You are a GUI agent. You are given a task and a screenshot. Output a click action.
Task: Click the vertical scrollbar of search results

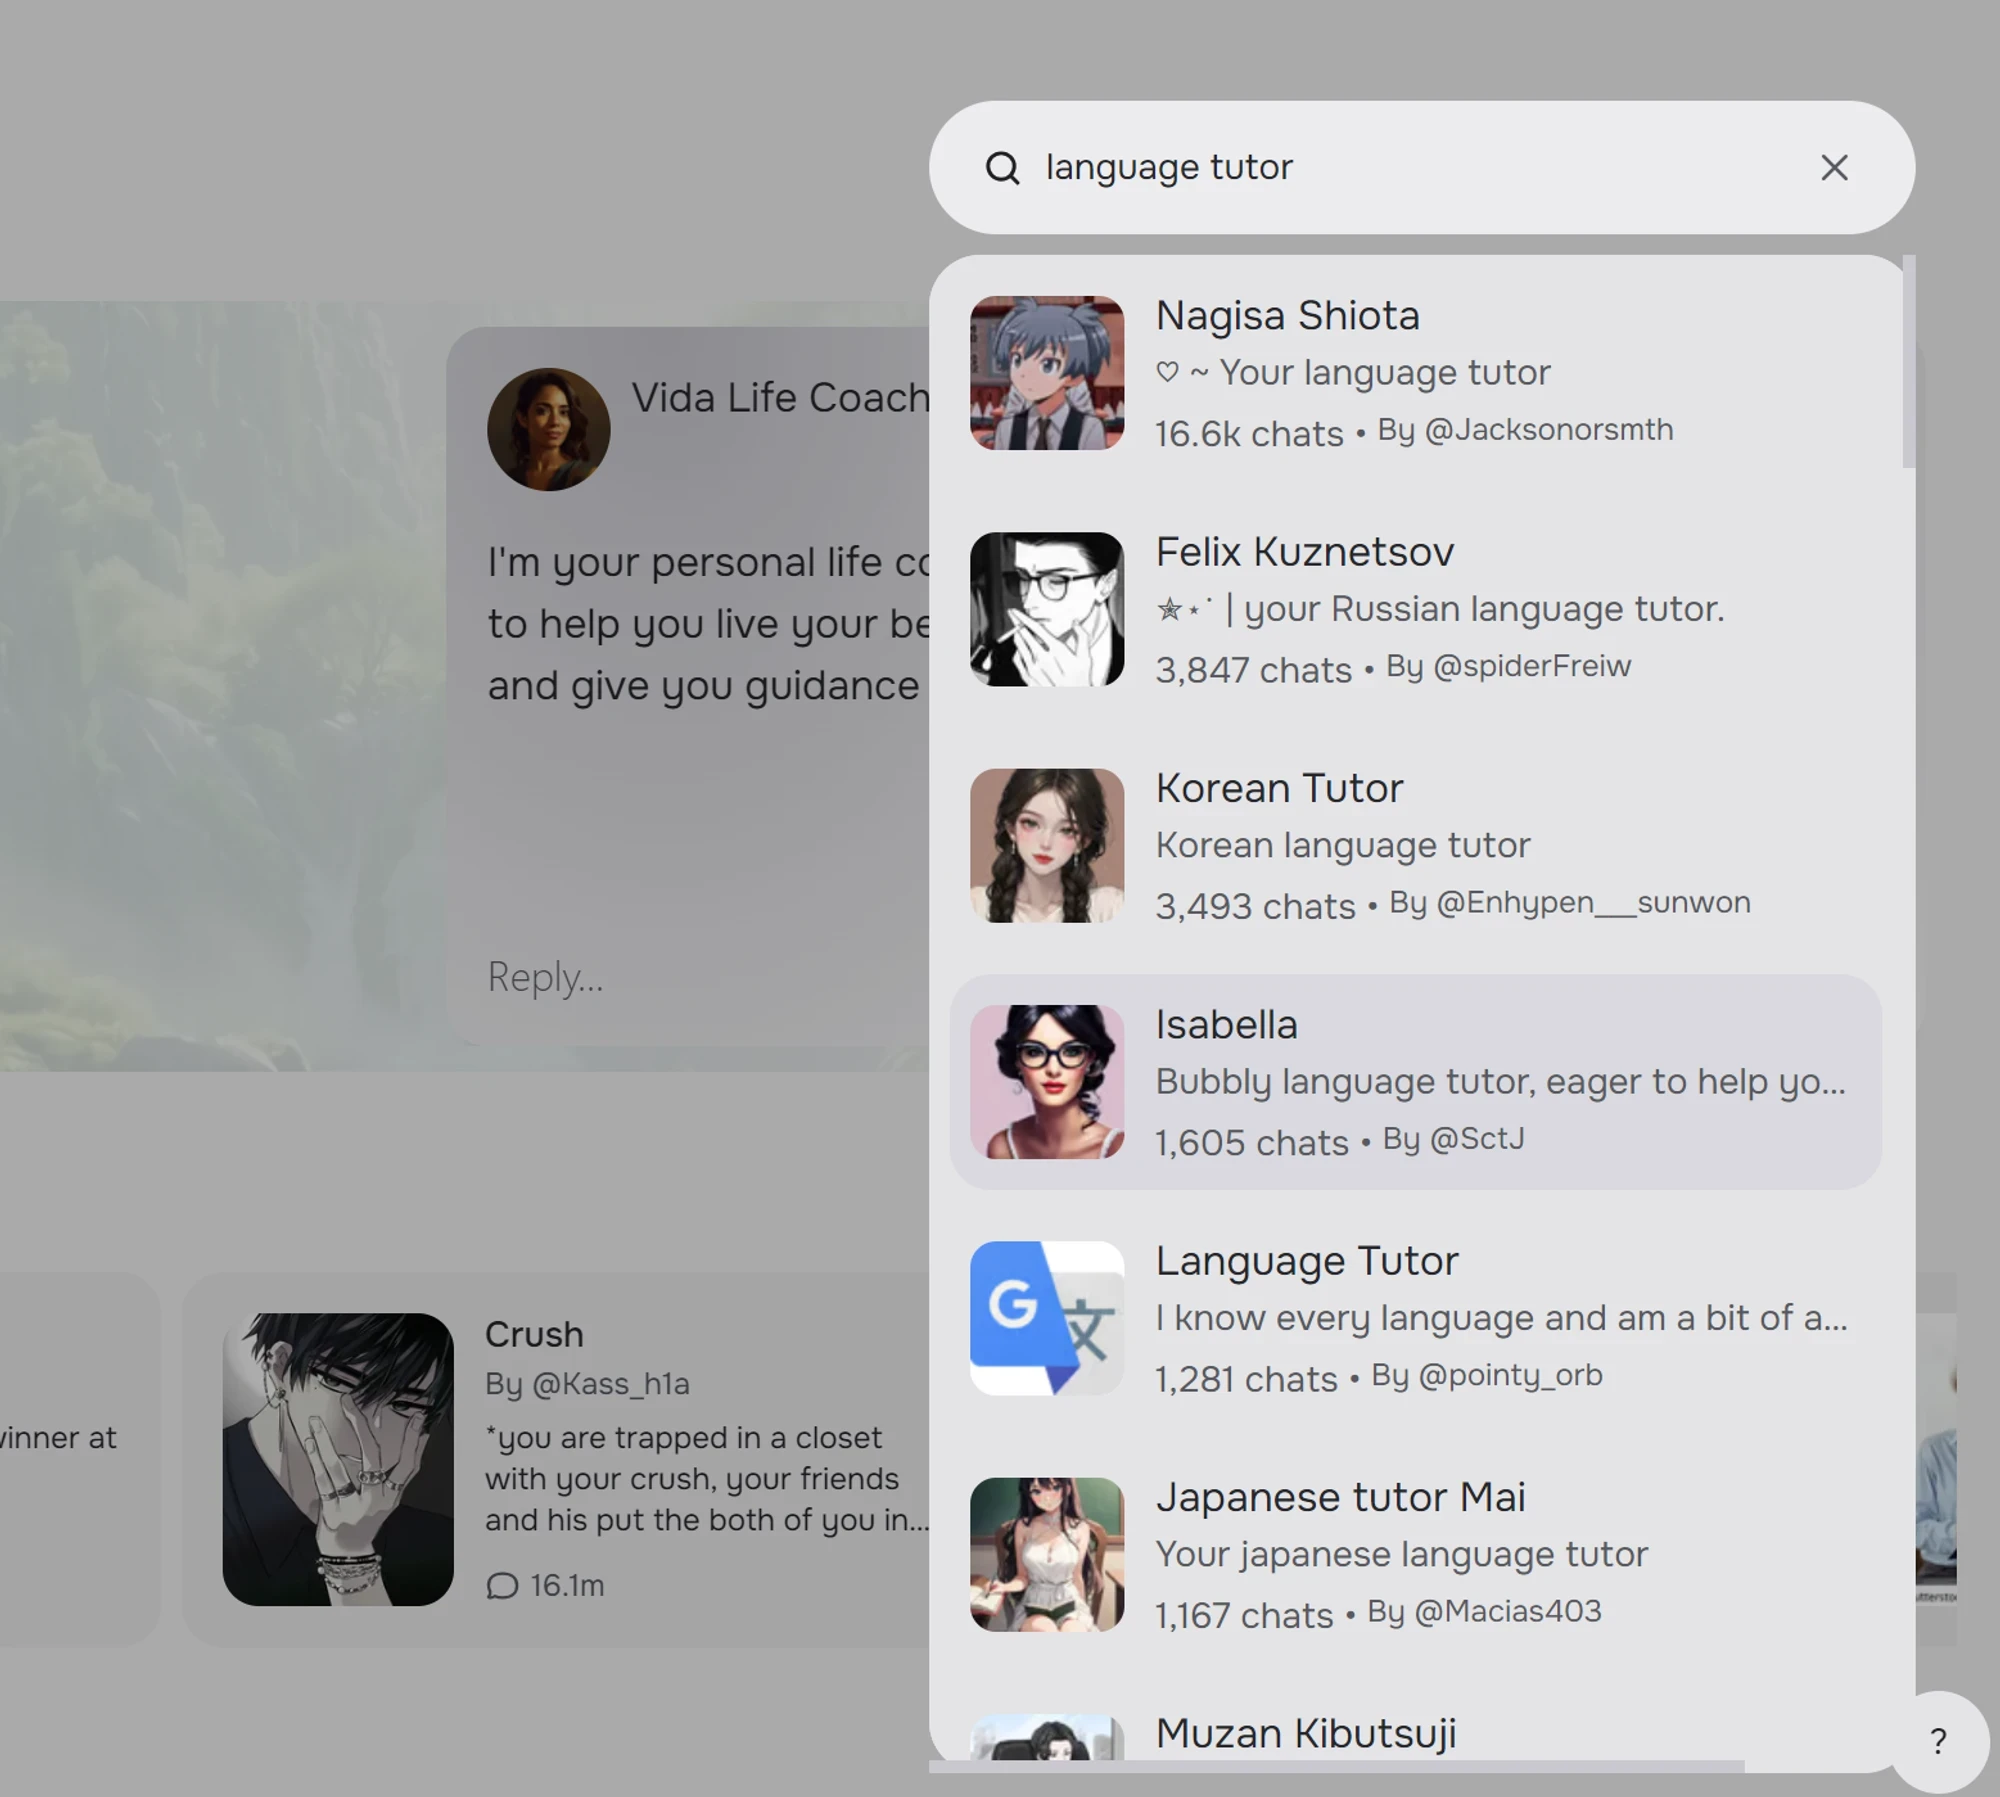tap(1908, 361)
